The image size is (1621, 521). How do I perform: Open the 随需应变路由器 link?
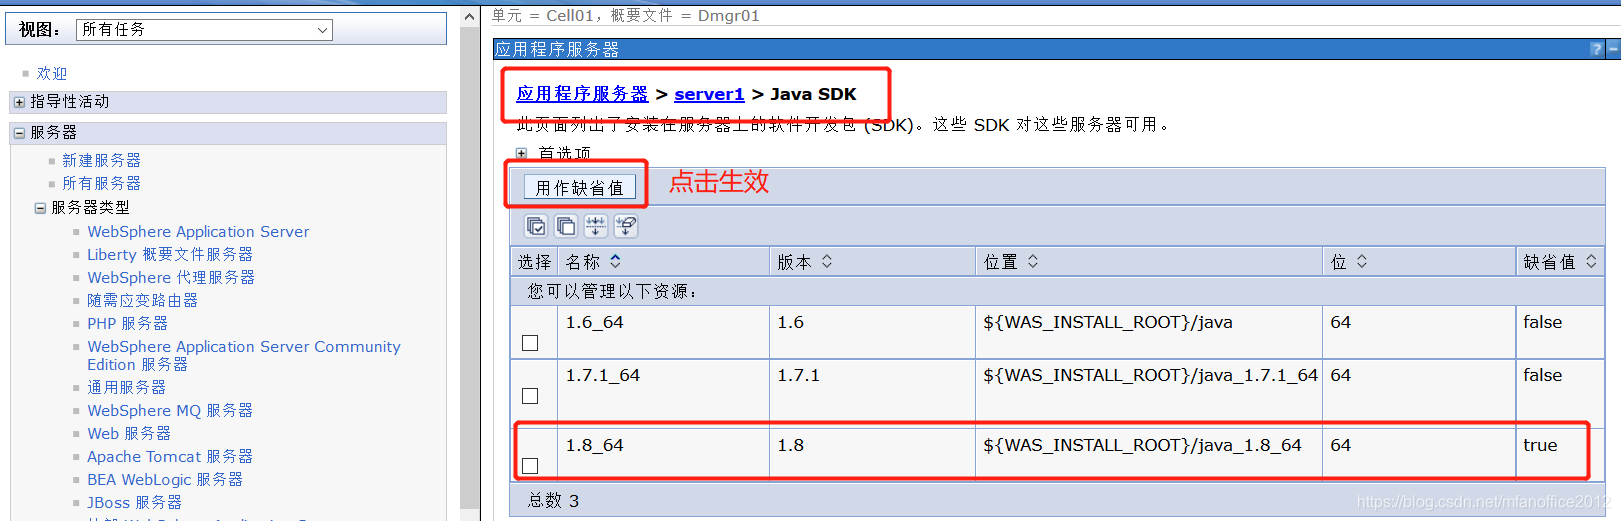pyautogui.click(x=142, y=300)
